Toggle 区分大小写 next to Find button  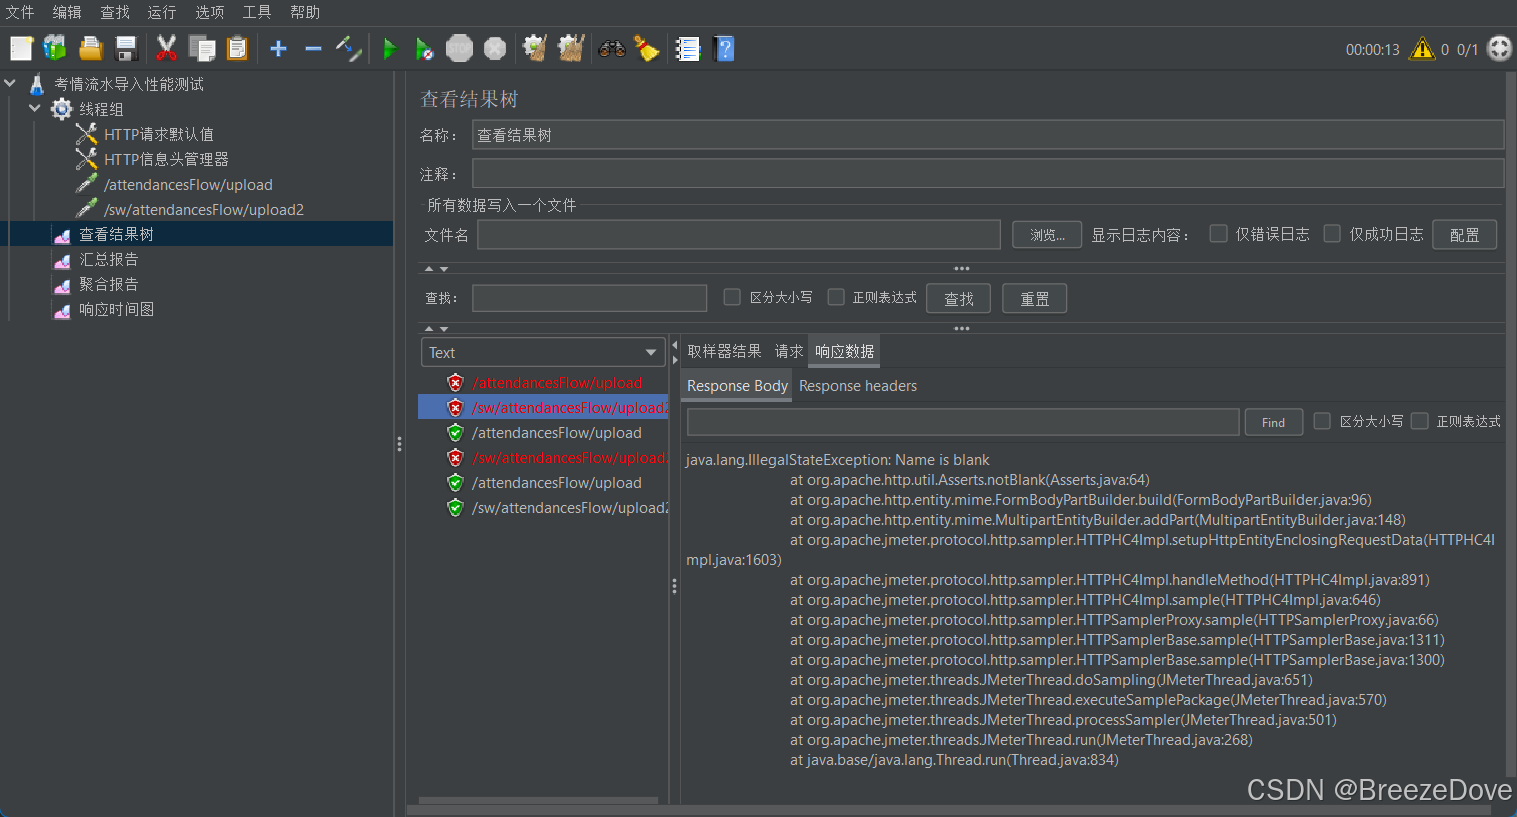[1322, 421]
